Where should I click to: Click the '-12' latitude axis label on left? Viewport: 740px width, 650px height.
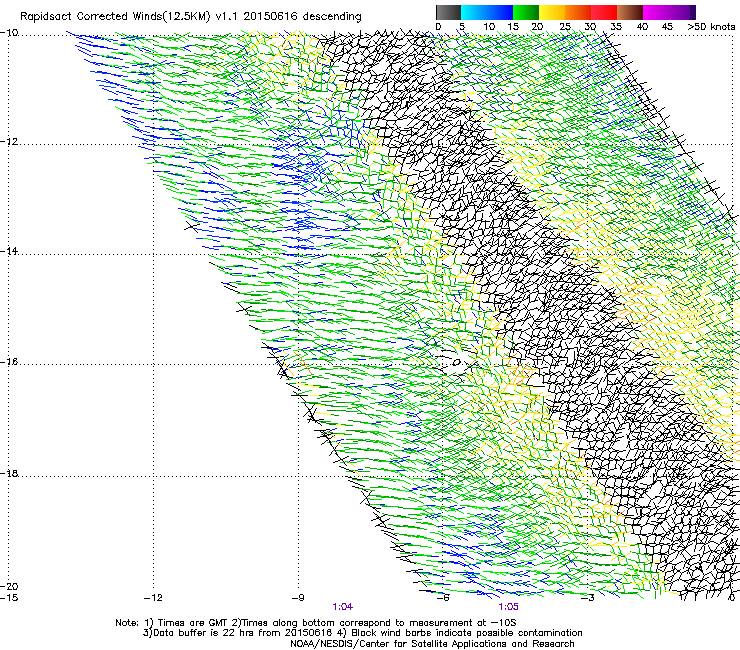click(9, 142)
